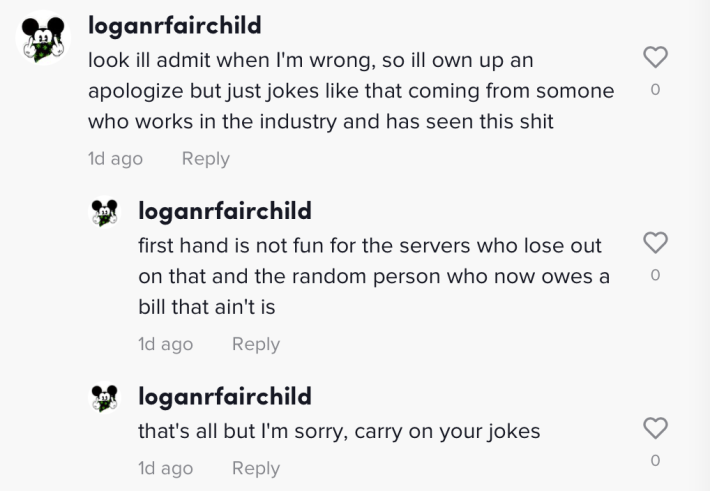
Task: Click the avatar beside the "that's all but I'm sorry" reply
Action: coord(104,397)
